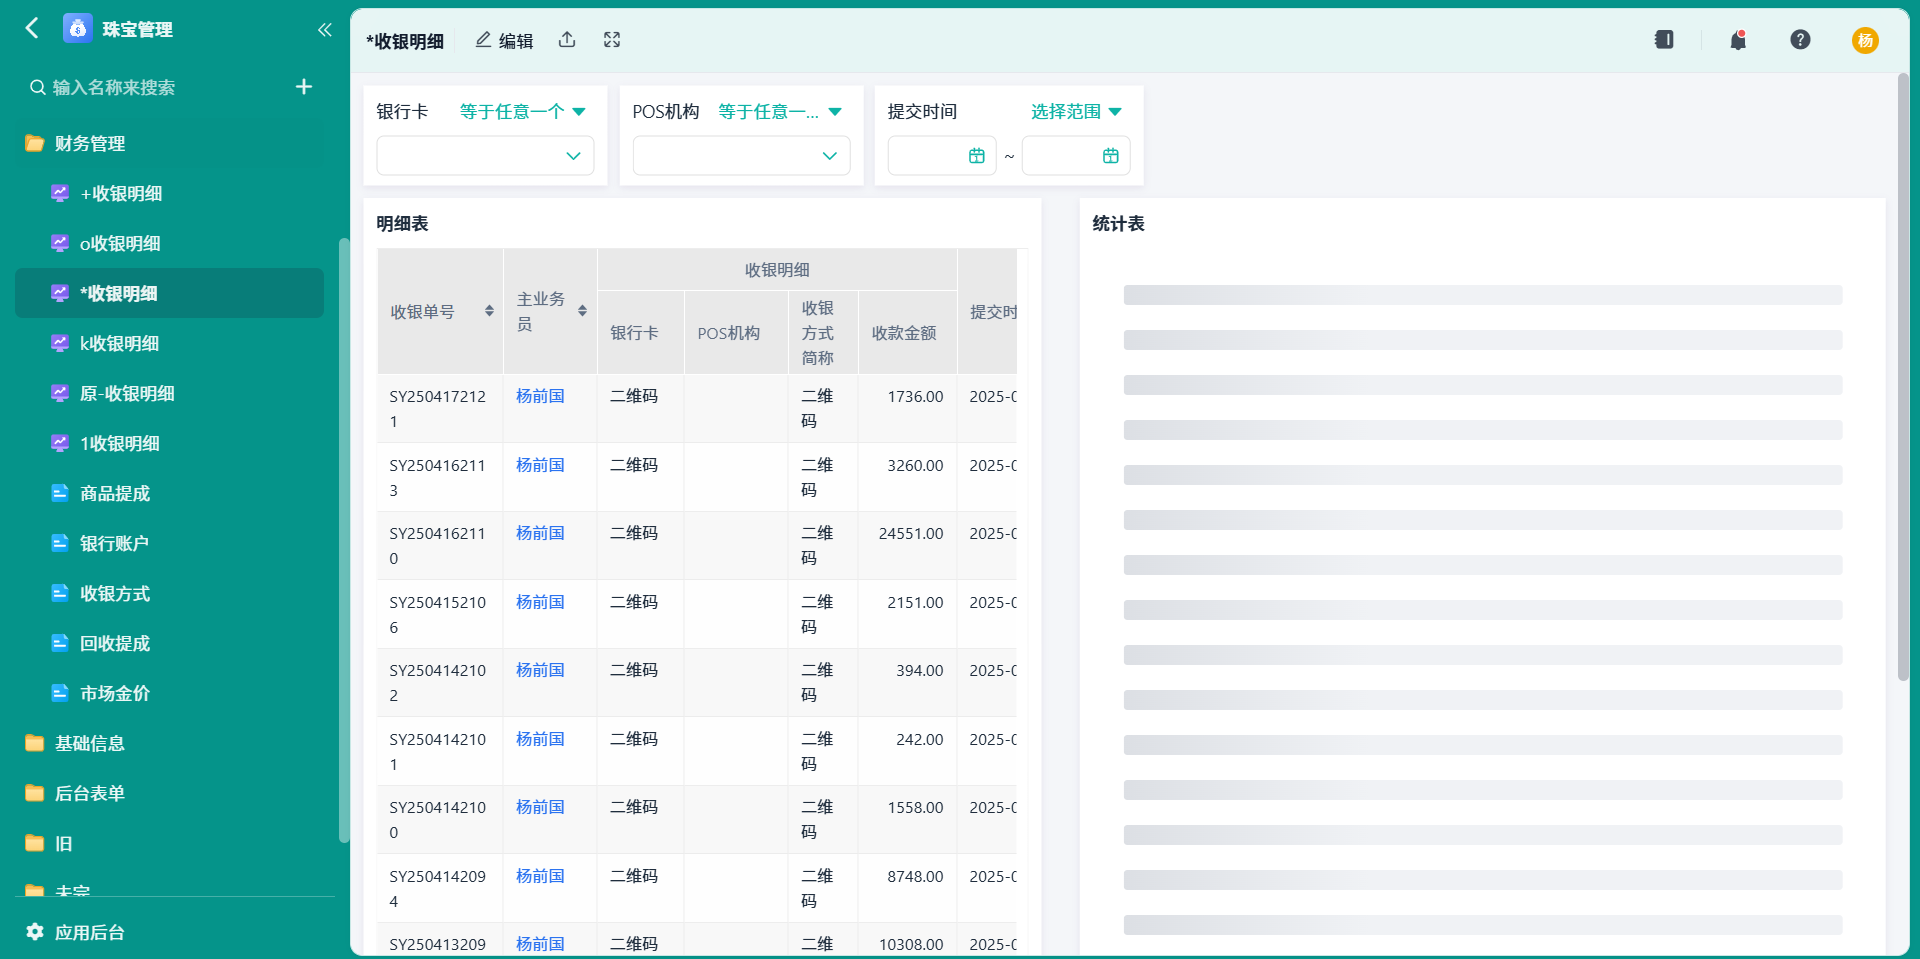
Task: Expand the 基础信息 folder
Action: pyautogui.click(x=169, y=743)
